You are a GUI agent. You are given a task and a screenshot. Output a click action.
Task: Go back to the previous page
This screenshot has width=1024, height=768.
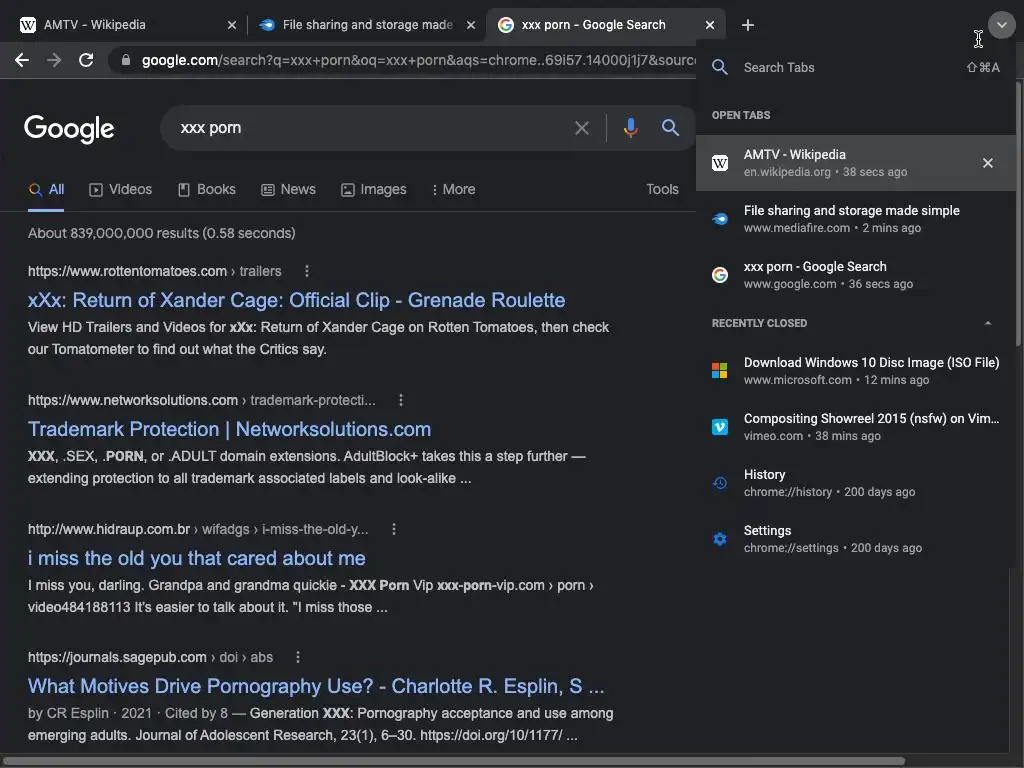click(22, 60)
